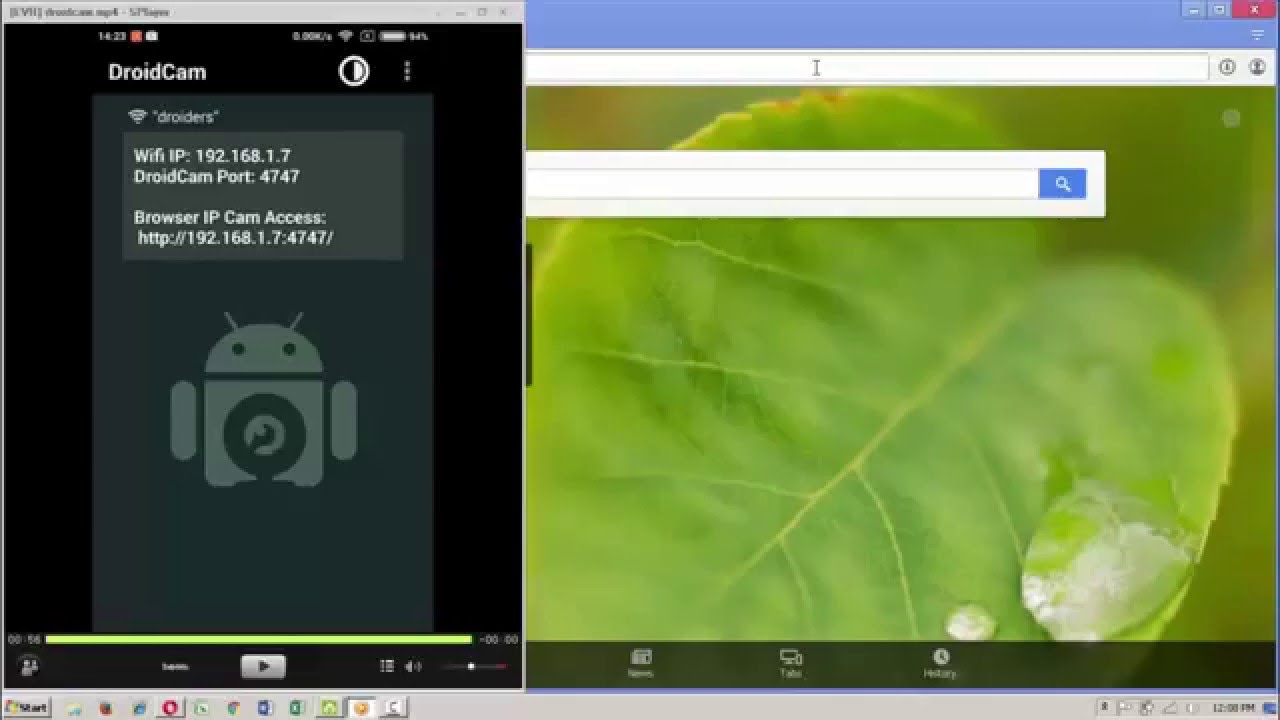Click the SPlayer share icon at bottom-left

click(x=29, y=666)
